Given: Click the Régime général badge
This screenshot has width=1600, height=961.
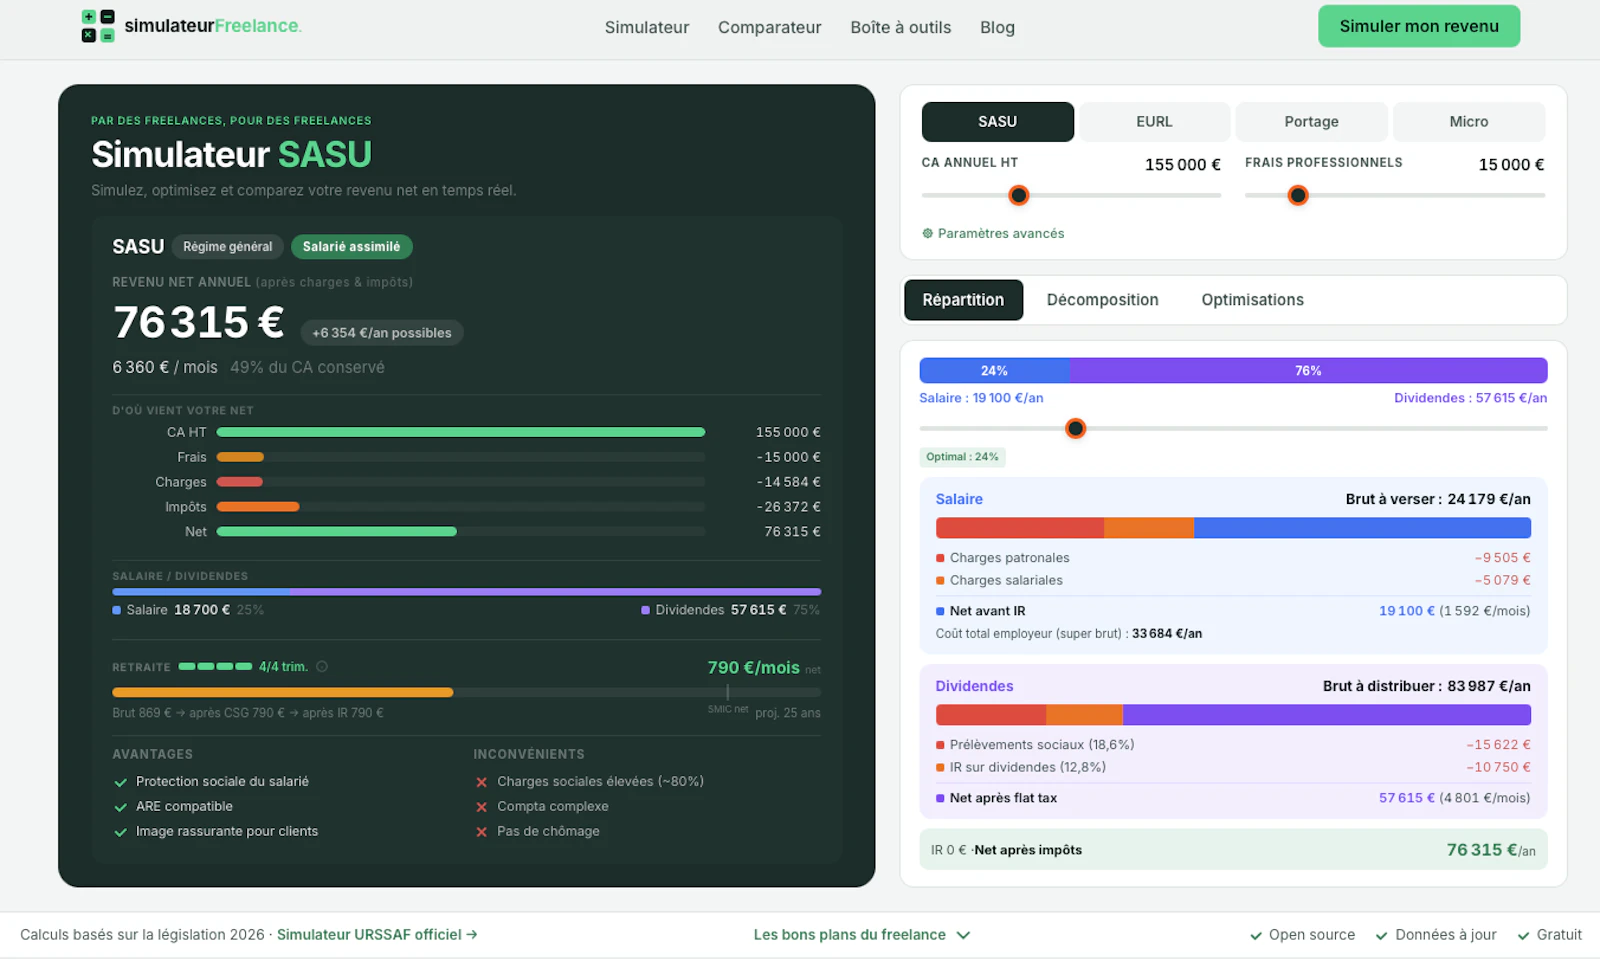Looking at the screenshot, I should coord(227,246).
